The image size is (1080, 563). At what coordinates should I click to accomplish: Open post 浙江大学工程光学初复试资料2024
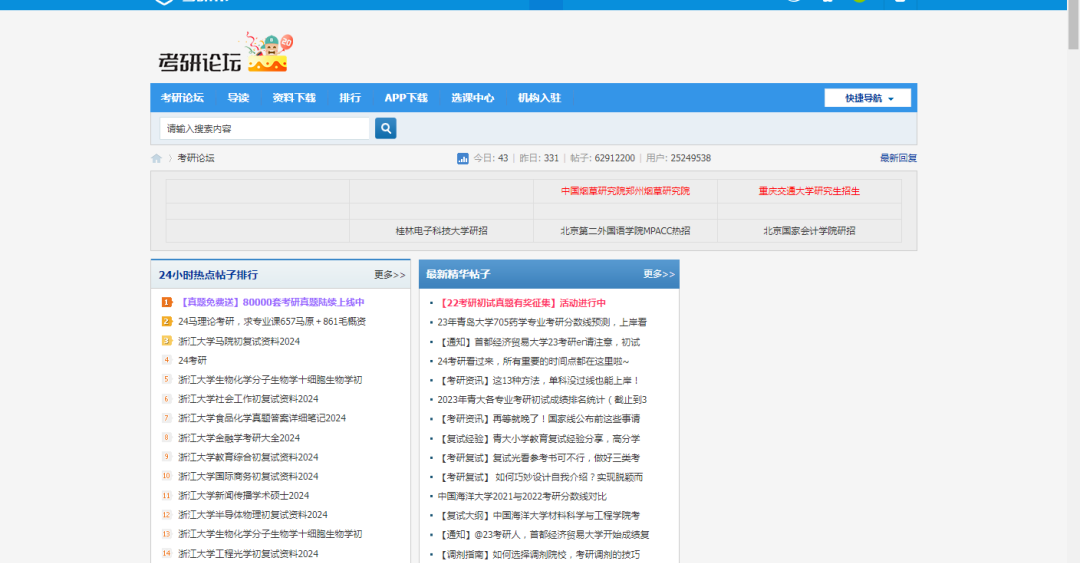(248, 553)
